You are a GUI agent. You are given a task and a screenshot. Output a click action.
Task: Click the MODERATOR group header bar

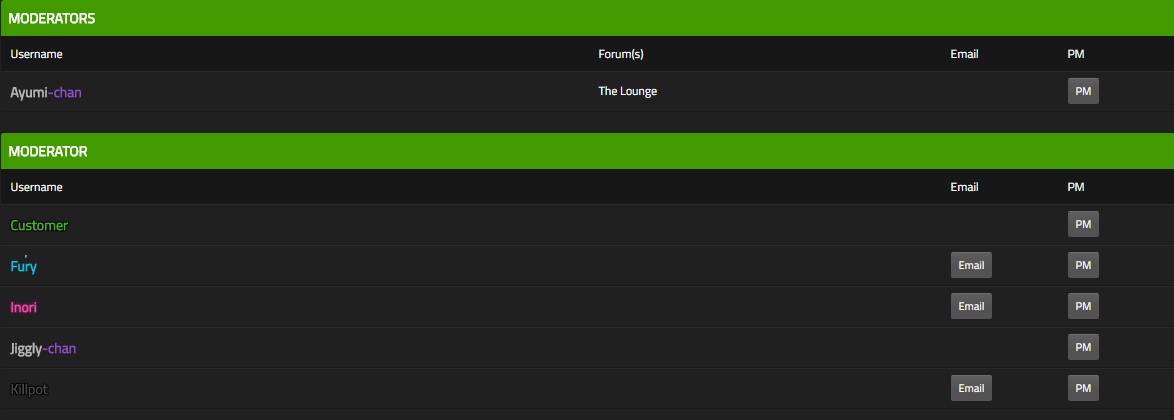(587, 151)
